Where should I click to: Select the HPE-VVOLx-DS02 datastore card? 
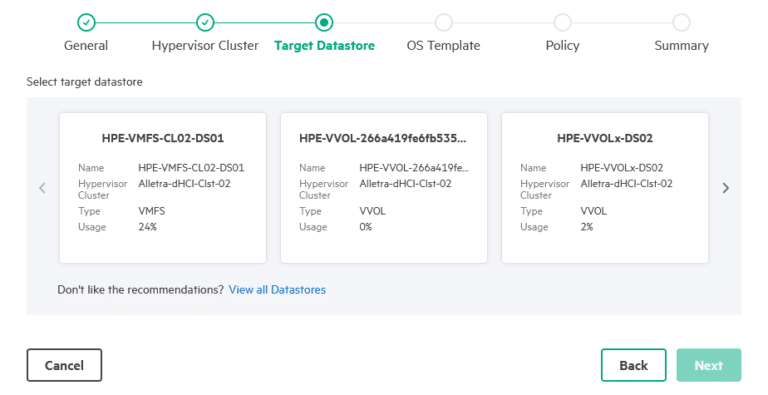605,188
